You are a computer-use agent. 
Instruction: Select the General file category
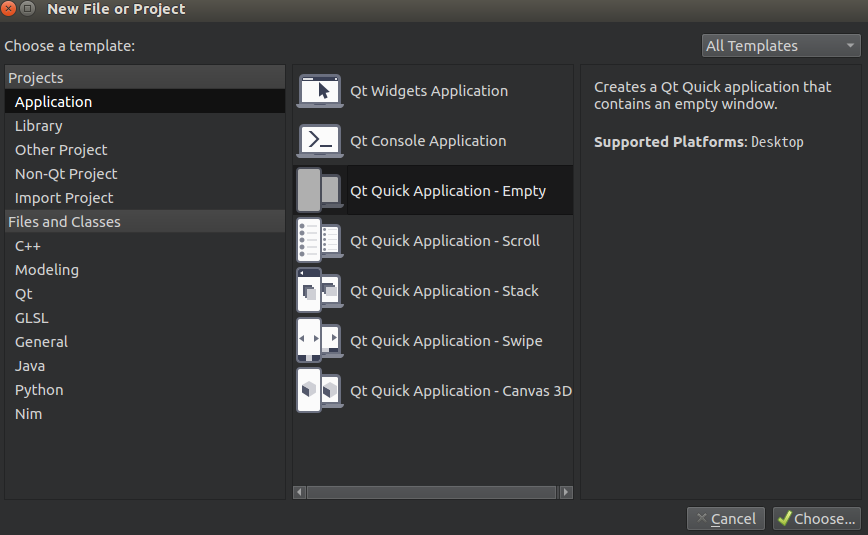click(x=144, y=342)
